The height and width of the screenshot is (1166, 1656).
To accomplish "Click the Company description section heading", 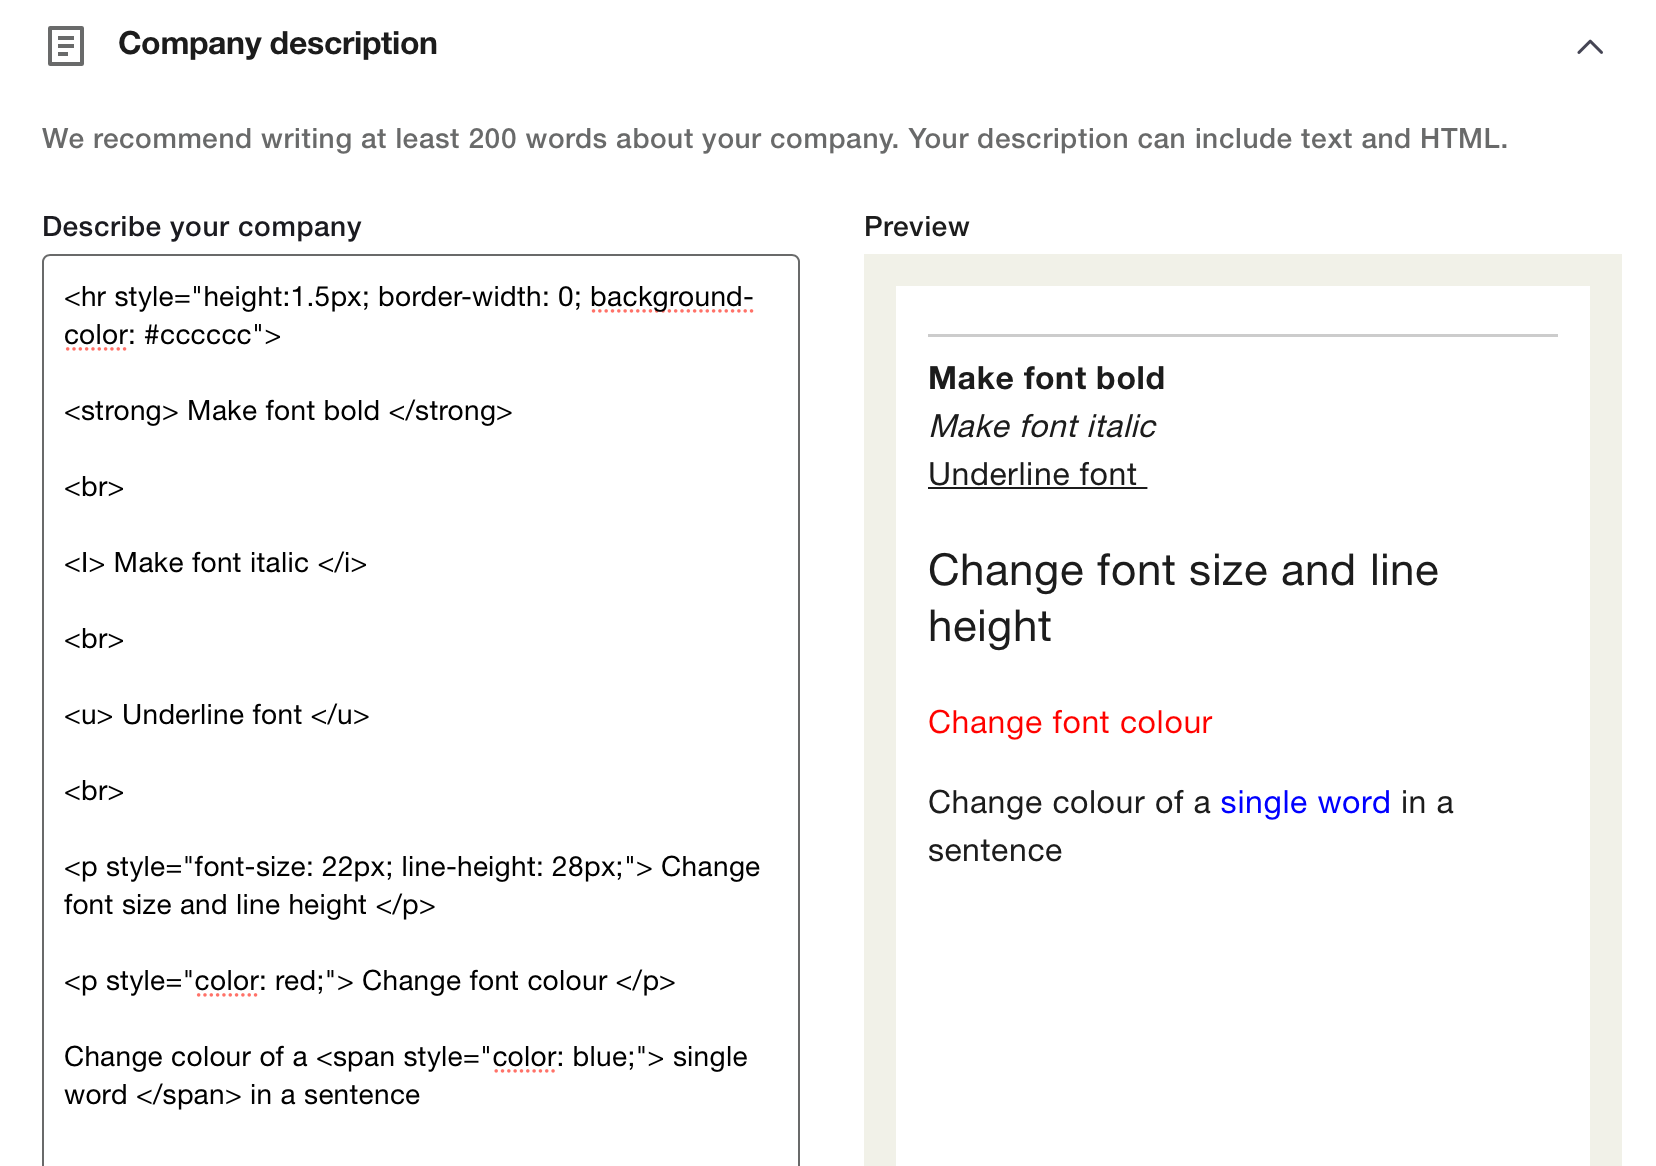I will pos(277,44).
